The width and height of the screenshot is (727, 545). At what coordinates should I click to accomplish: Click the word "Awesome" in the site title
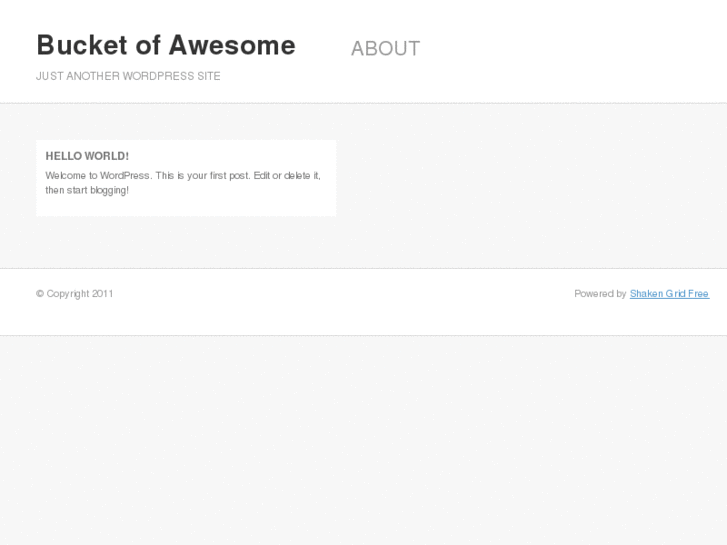232,45
